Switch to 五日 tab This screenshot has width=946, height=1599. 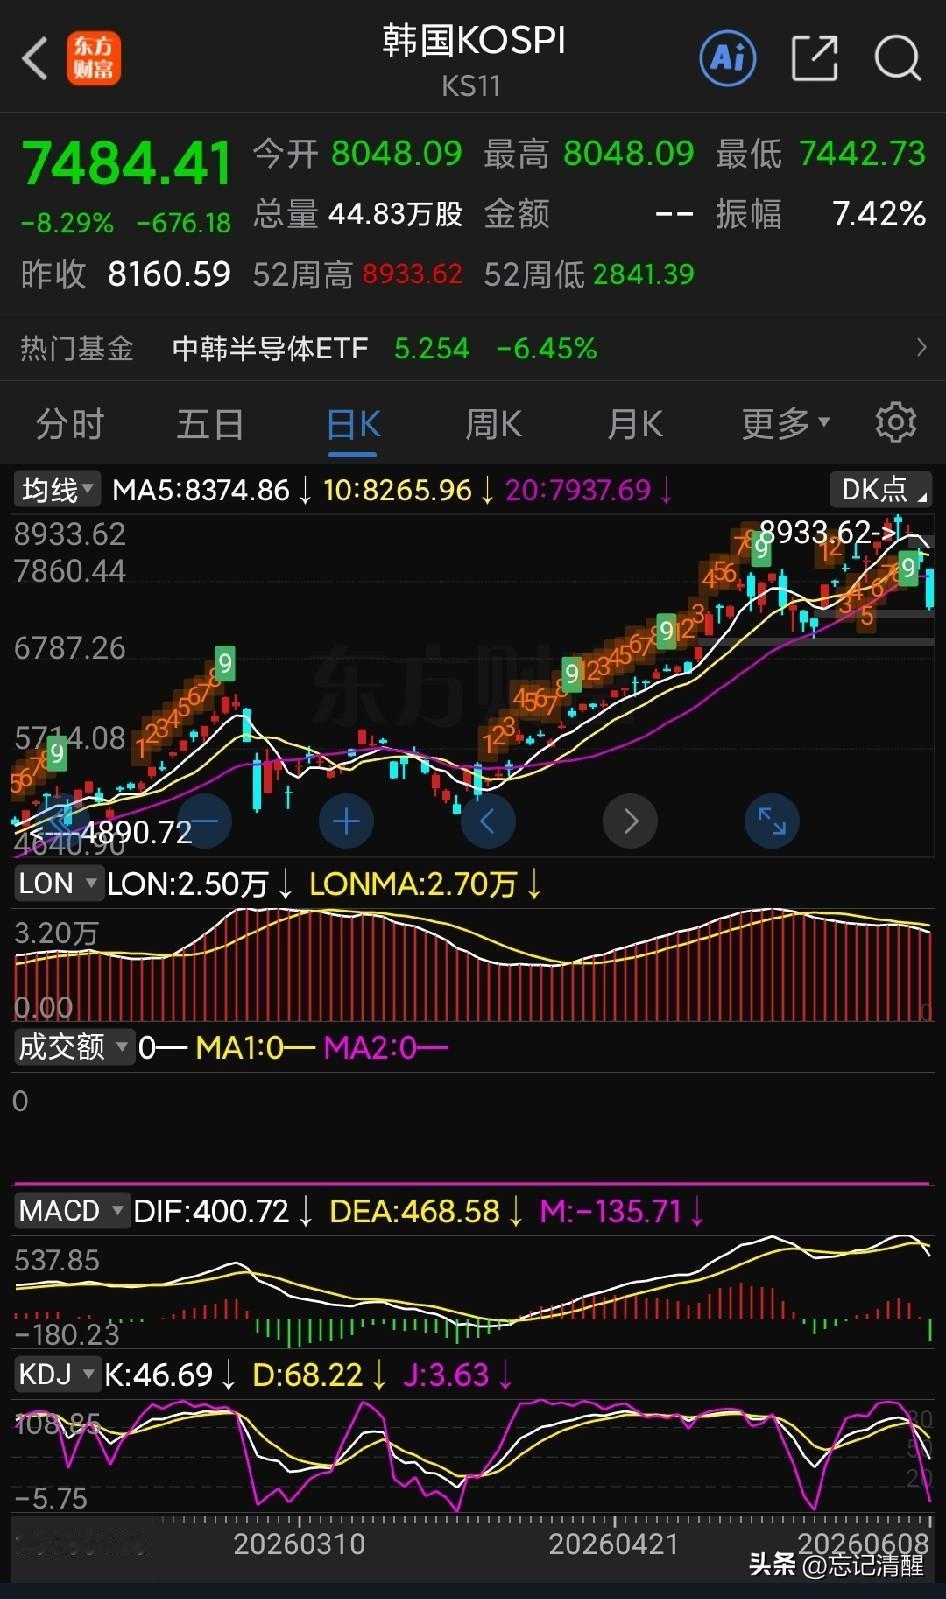click(x=210, y=424)
